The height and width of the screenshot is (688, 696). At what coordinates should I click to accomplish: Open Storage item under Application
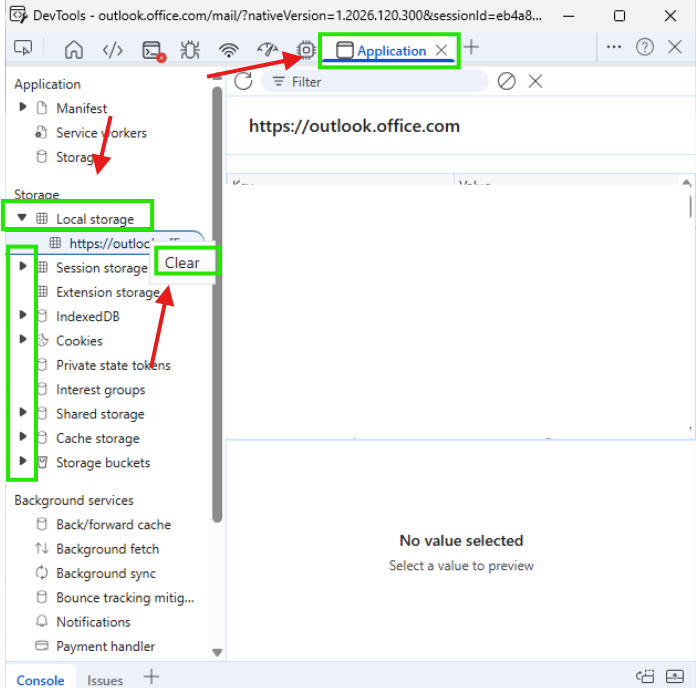coord(75,157)
